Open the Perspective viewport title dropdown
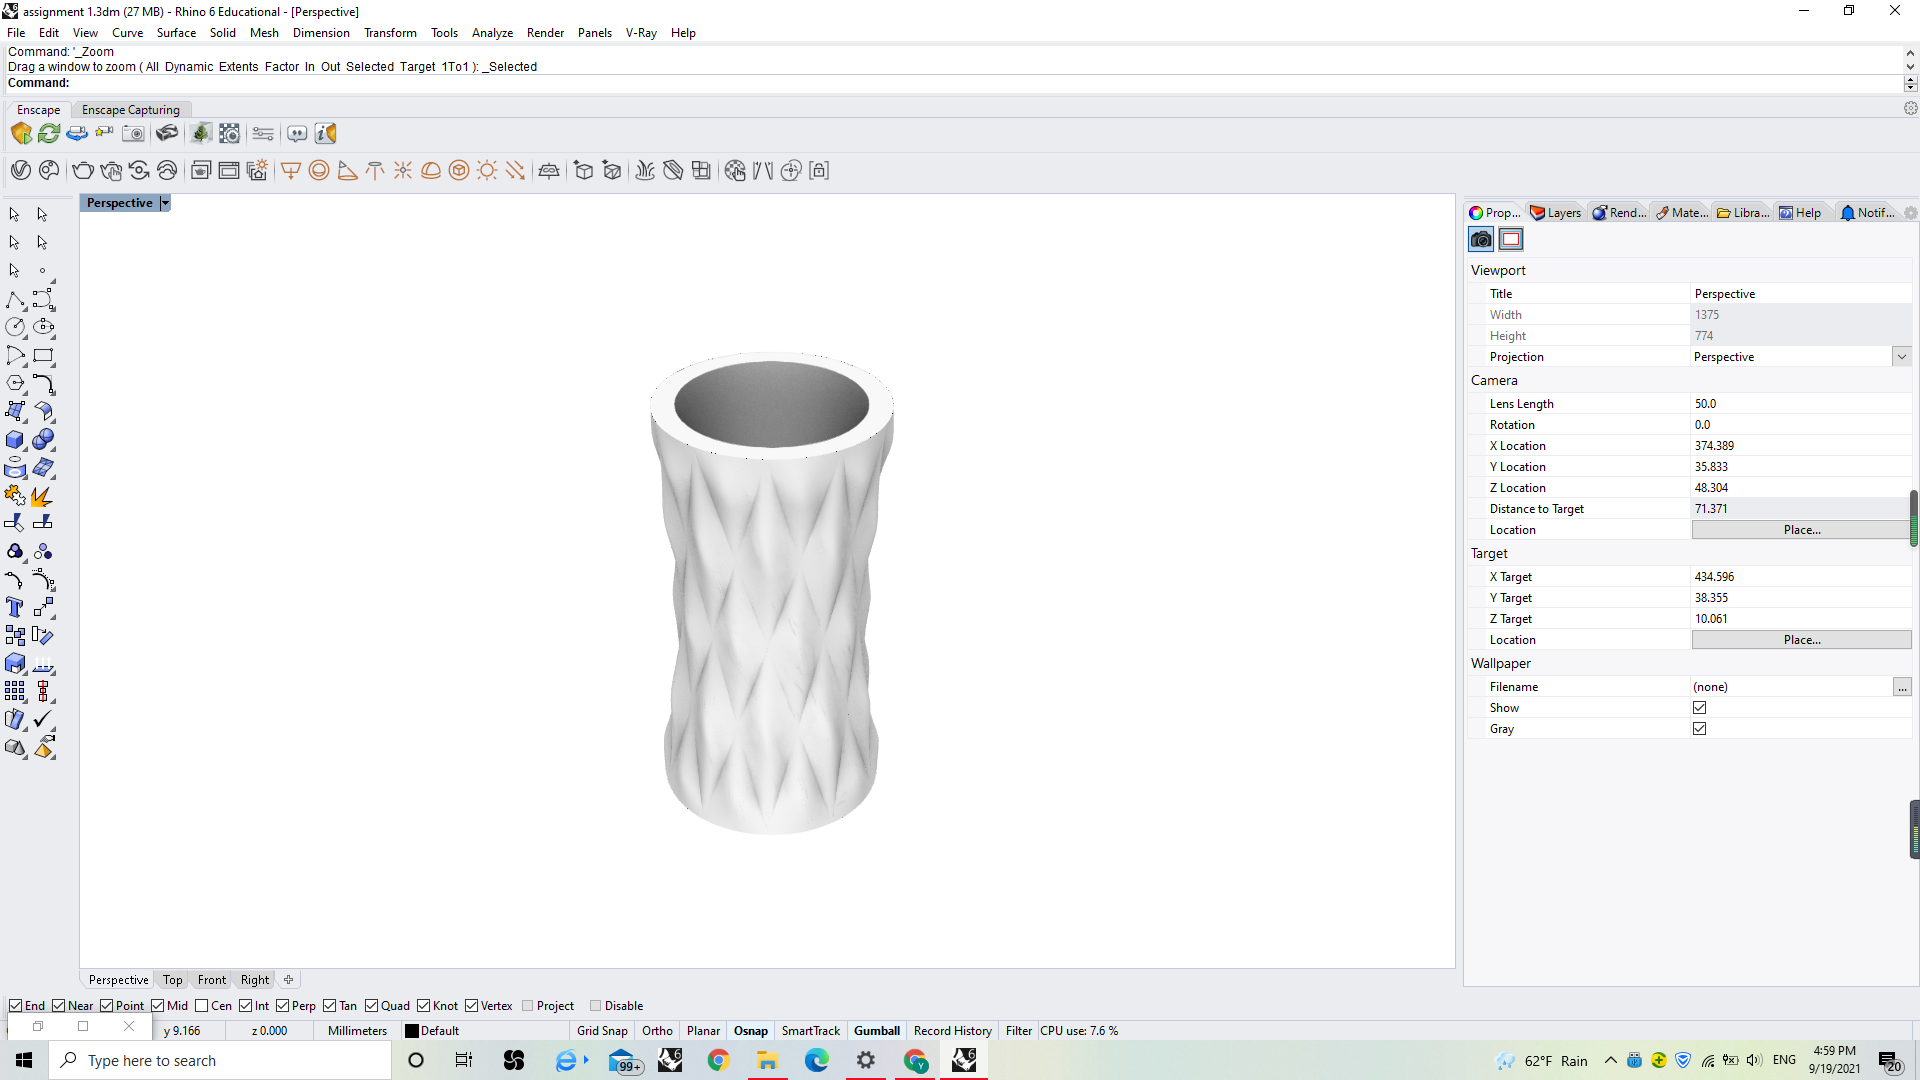The width and height of the screenshot is (1920, 1080). [165, 203]
